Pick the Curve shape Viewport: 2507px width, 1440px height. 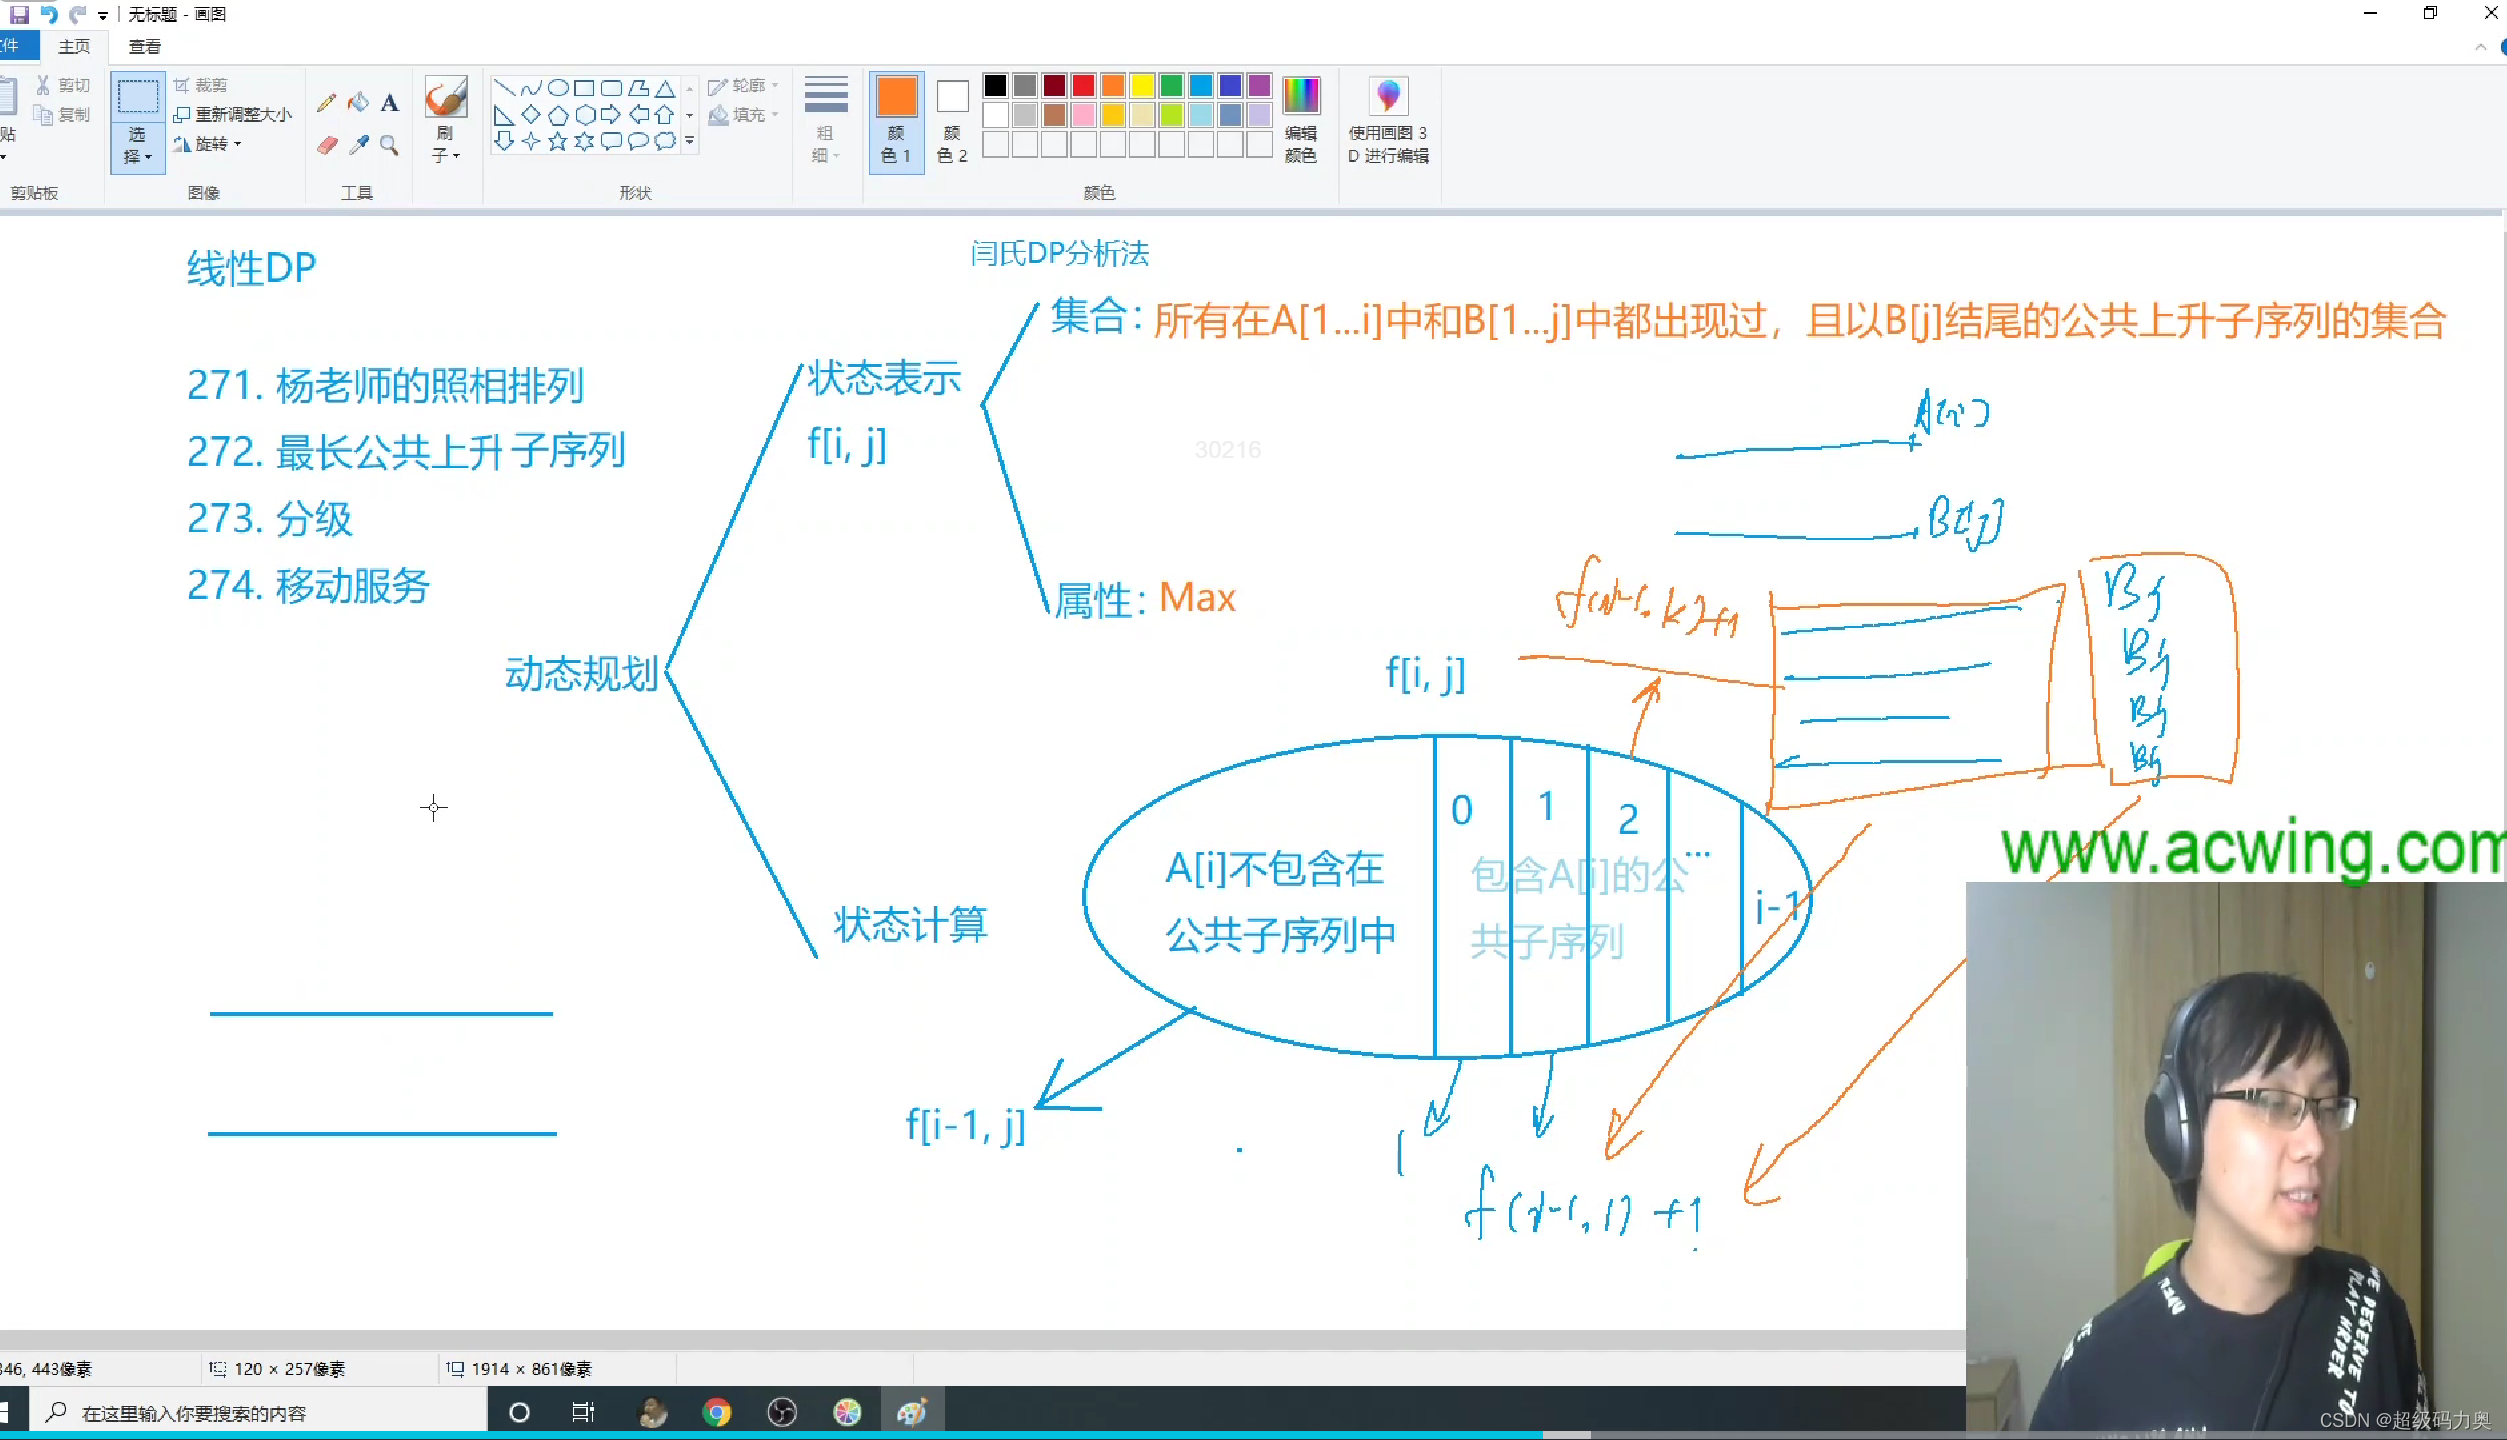point(531,88)
